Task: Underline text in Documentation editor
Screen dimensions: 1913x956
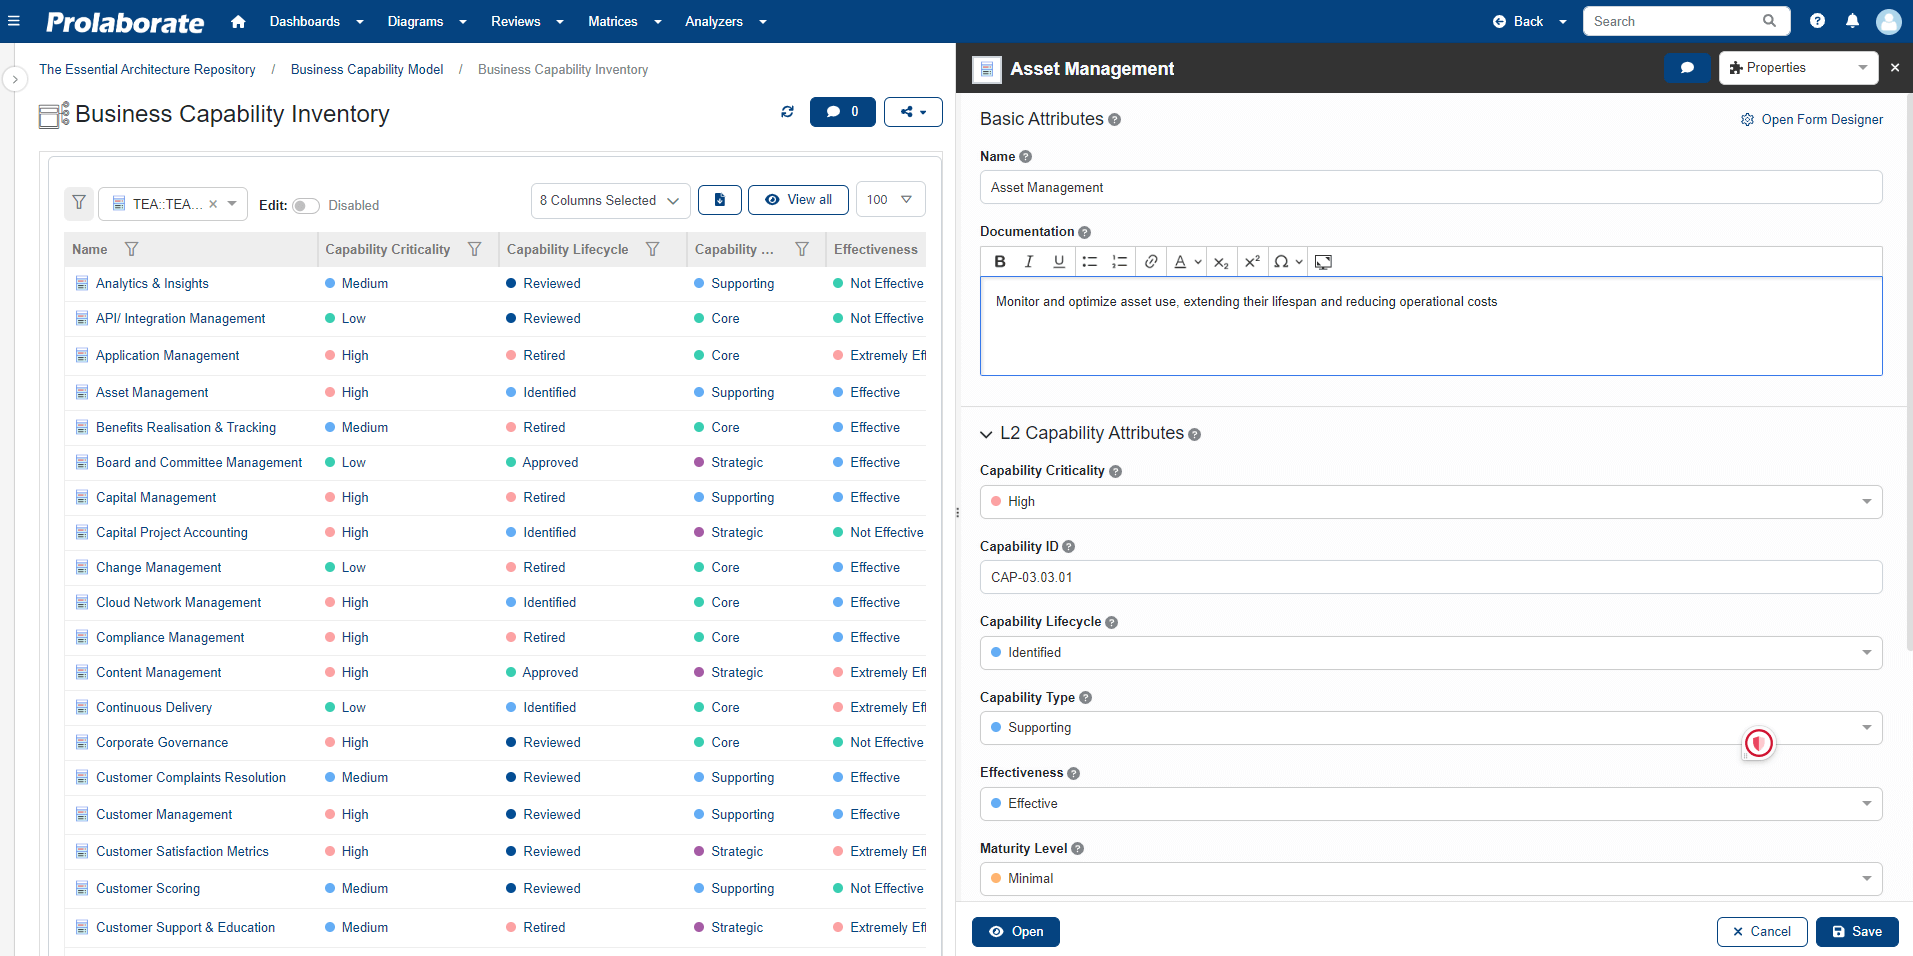Action: [1059, 262]
